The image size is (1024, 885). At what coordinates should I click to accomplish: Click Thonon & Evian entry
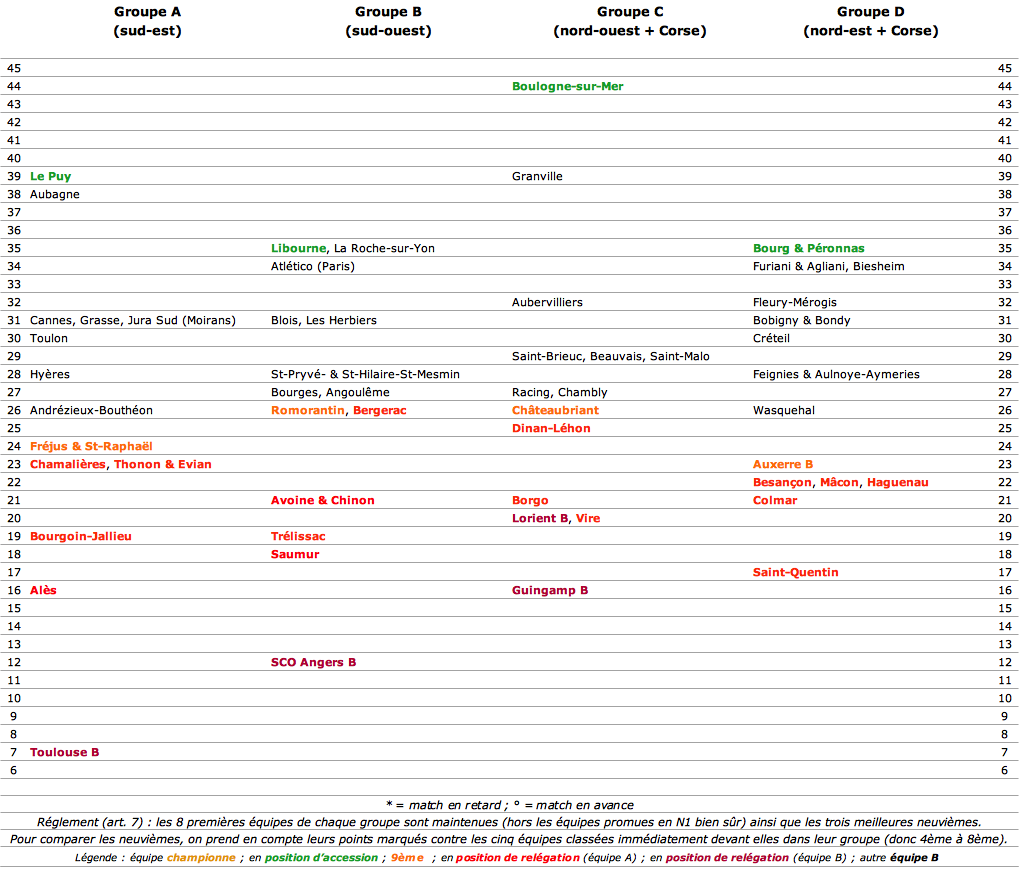[x=163, y=464]
